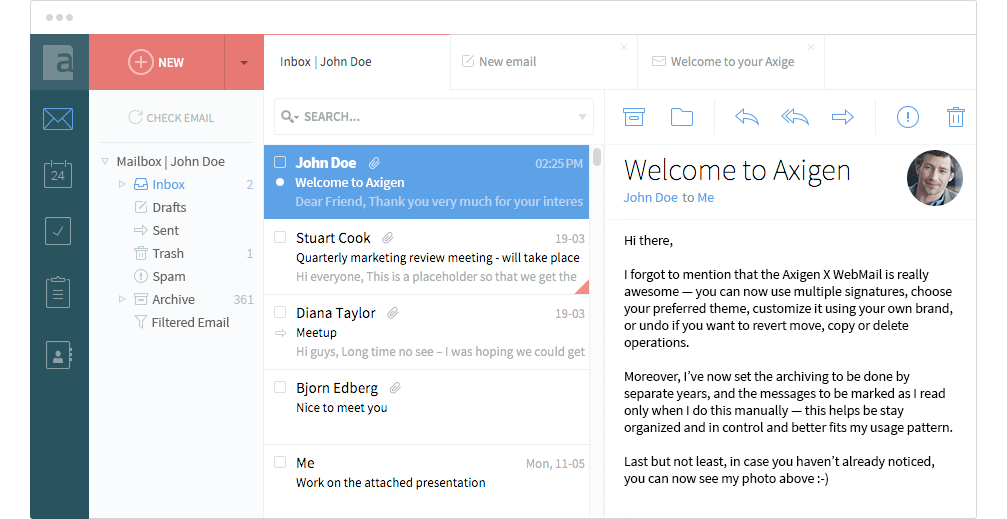Image resolution: width=1007 pixels, height=519 pixels.
Task: Select the Stuart Cook message checkbox
Action: click(280, 238)
